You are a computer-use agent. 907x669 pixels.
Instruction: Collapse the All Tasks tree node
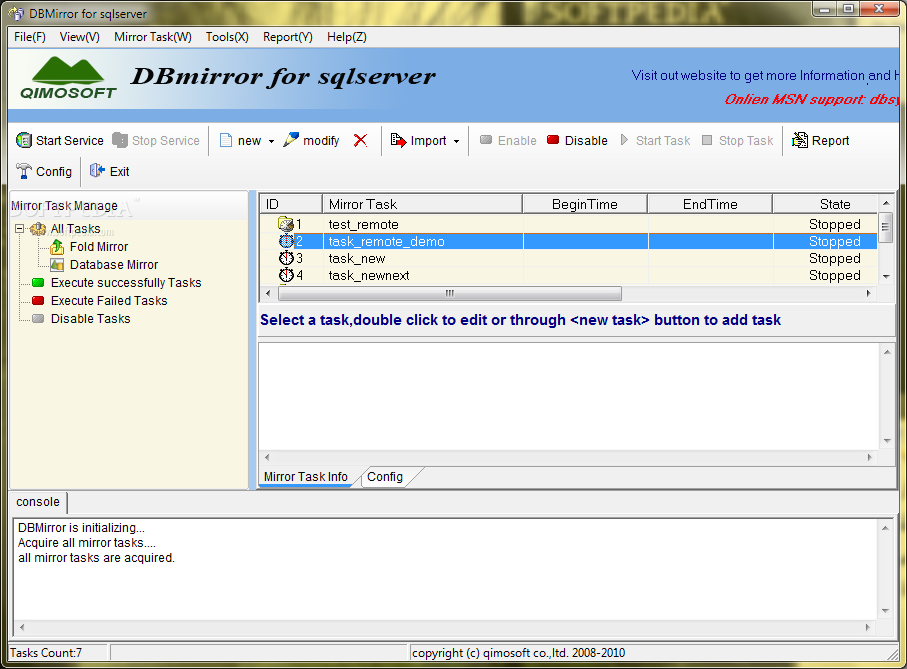20,229
